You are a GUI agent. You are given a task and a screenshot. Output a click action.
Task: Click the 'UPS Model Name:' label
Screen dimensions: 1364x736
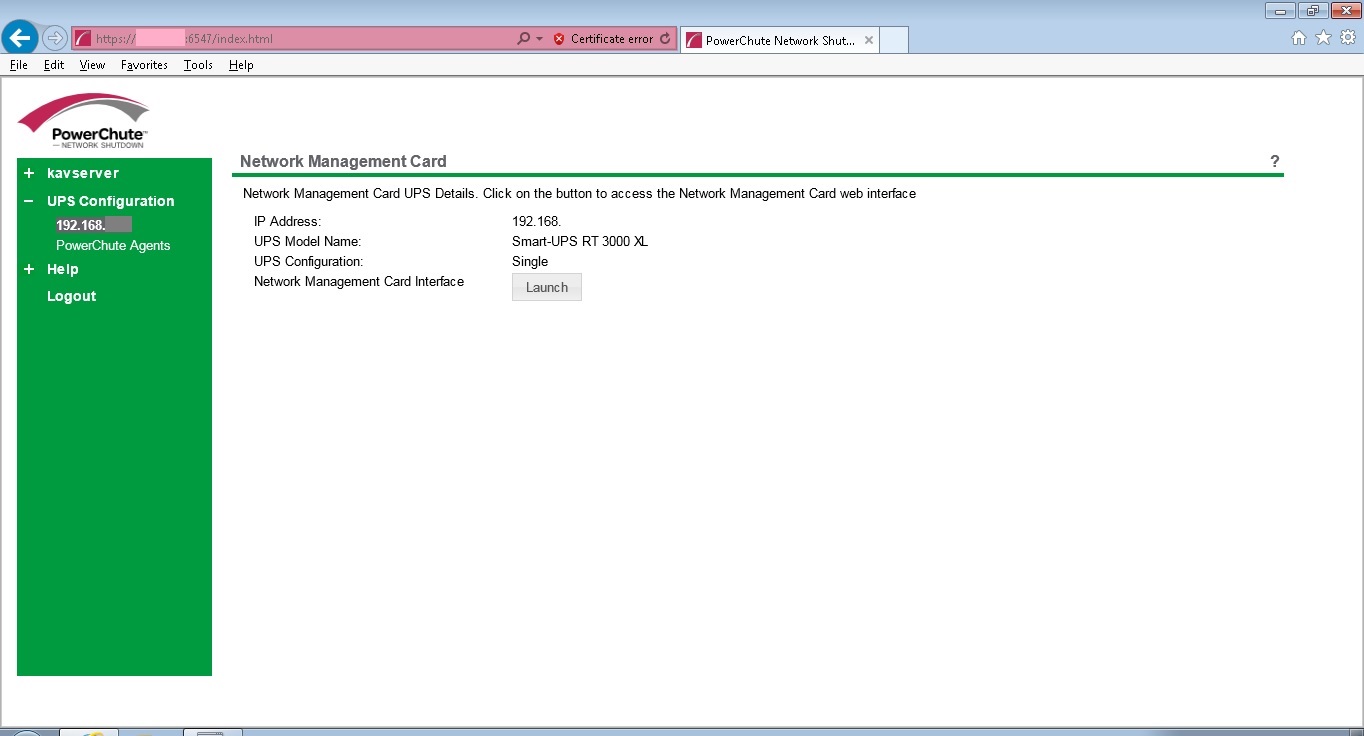[307, 241]
